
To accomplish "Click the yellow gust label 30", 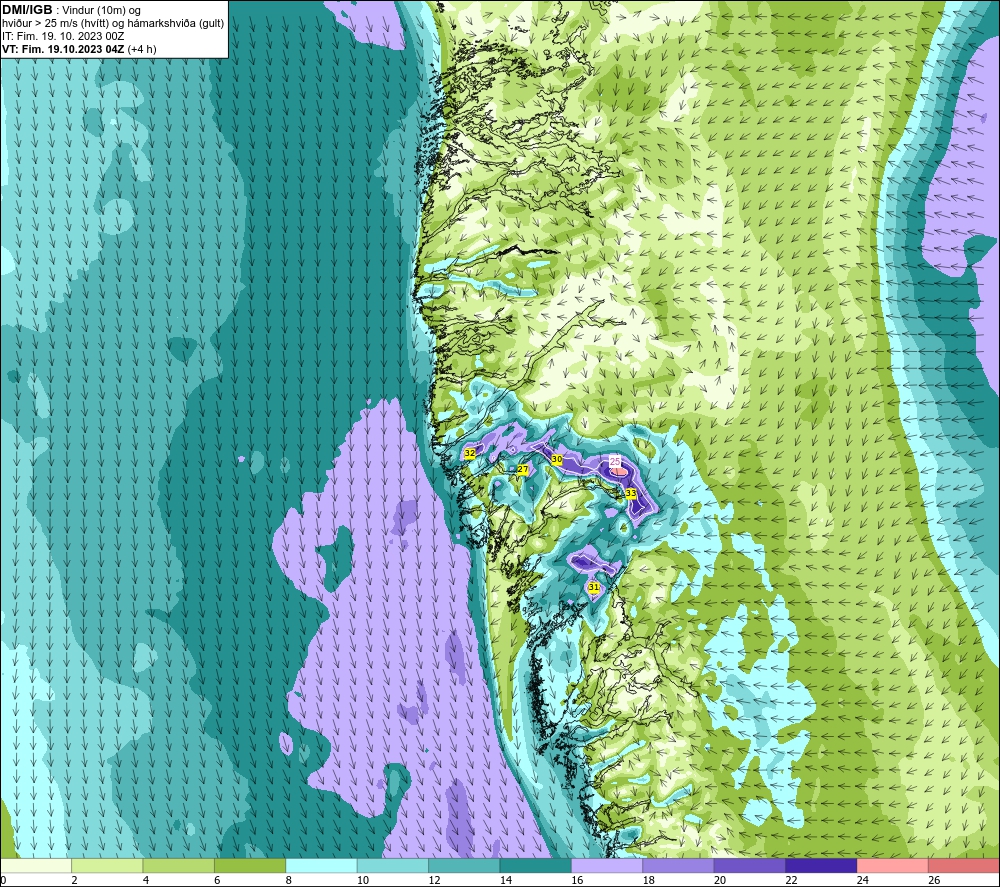I will click(x=557, y=459).
